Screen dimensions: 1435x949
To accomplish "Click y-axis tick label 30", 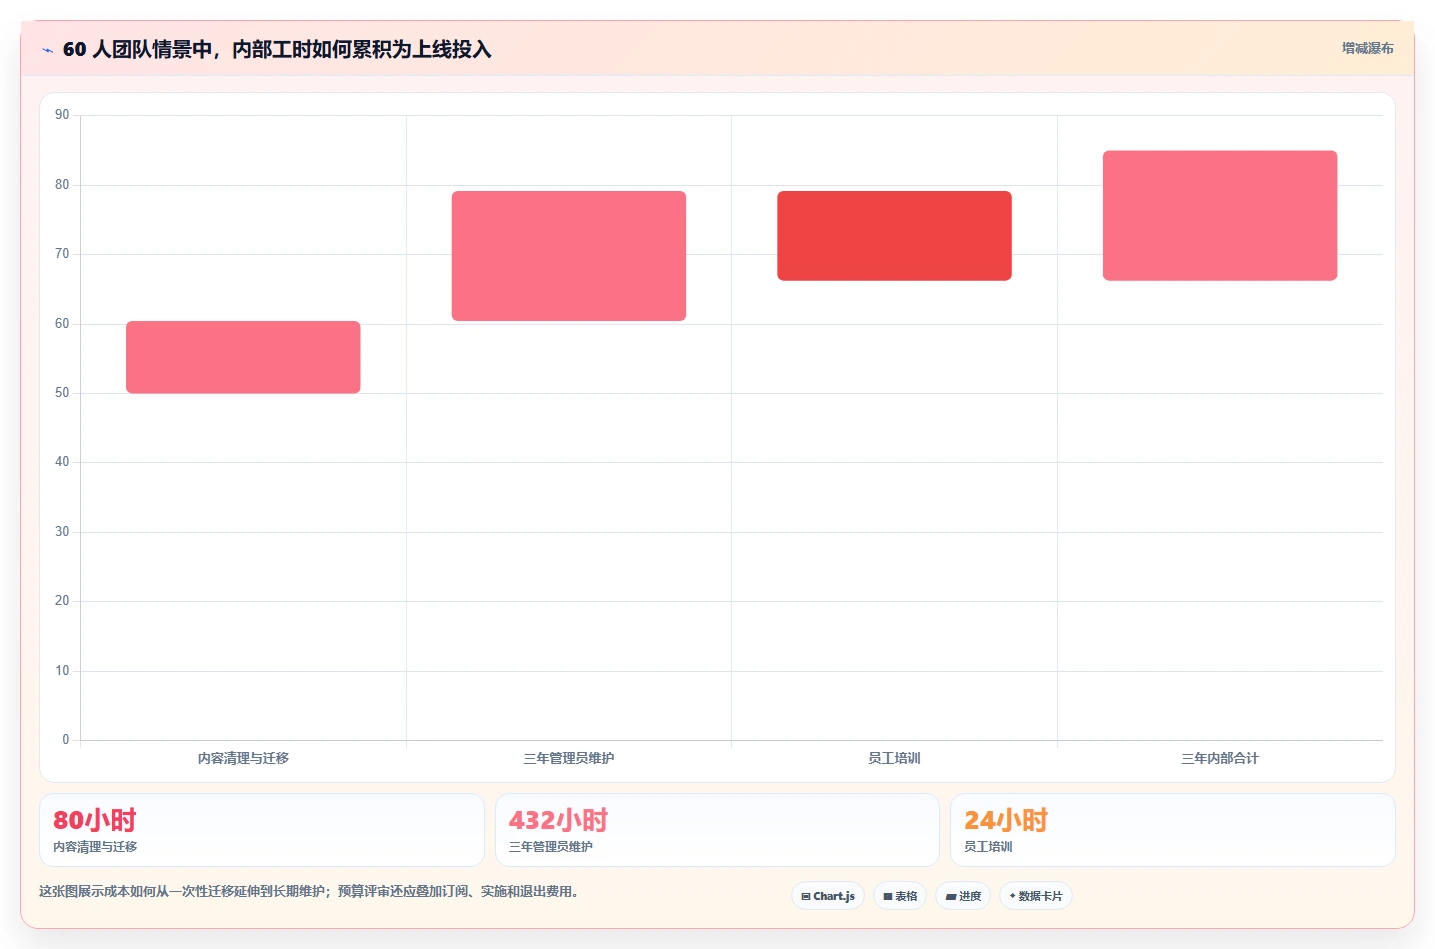I will tap(62, 532).
